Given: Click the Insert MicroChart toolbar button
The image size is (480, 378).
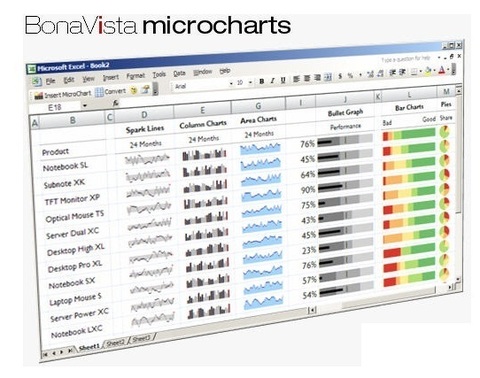Looking at the screenshot, I should [63, 94].
